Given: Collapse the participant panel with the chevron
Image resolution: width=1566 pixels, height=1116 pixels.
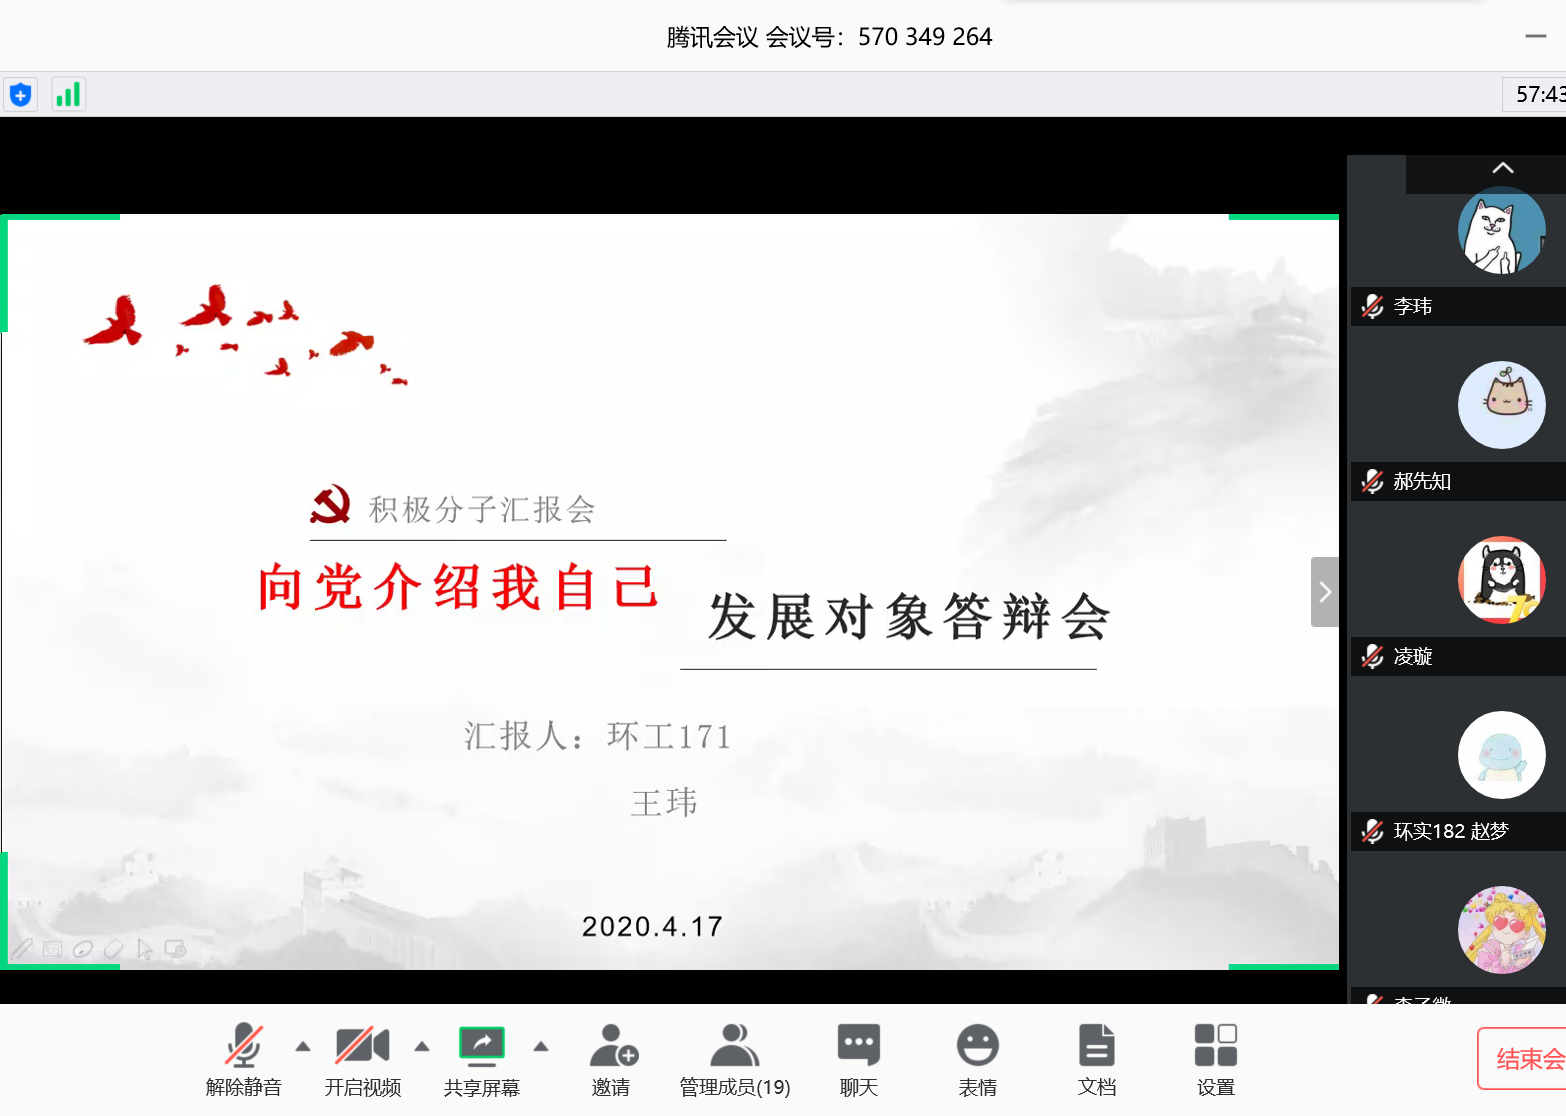Looking at the screenshot, I should click(x=1502, y=170).
